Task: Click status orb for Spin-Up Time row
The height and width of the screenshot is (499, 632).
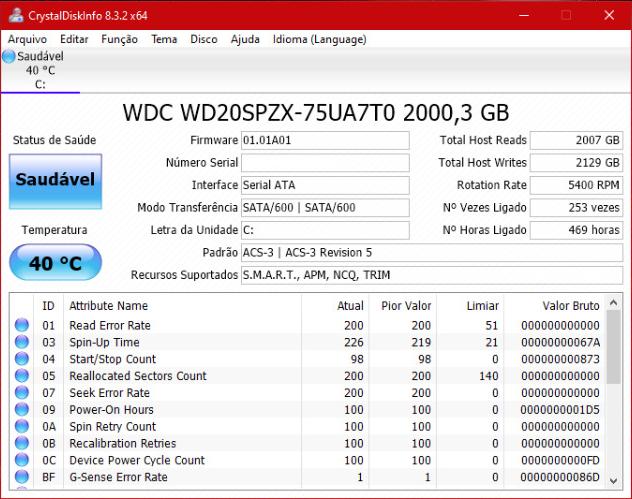Action: point(22,342)
